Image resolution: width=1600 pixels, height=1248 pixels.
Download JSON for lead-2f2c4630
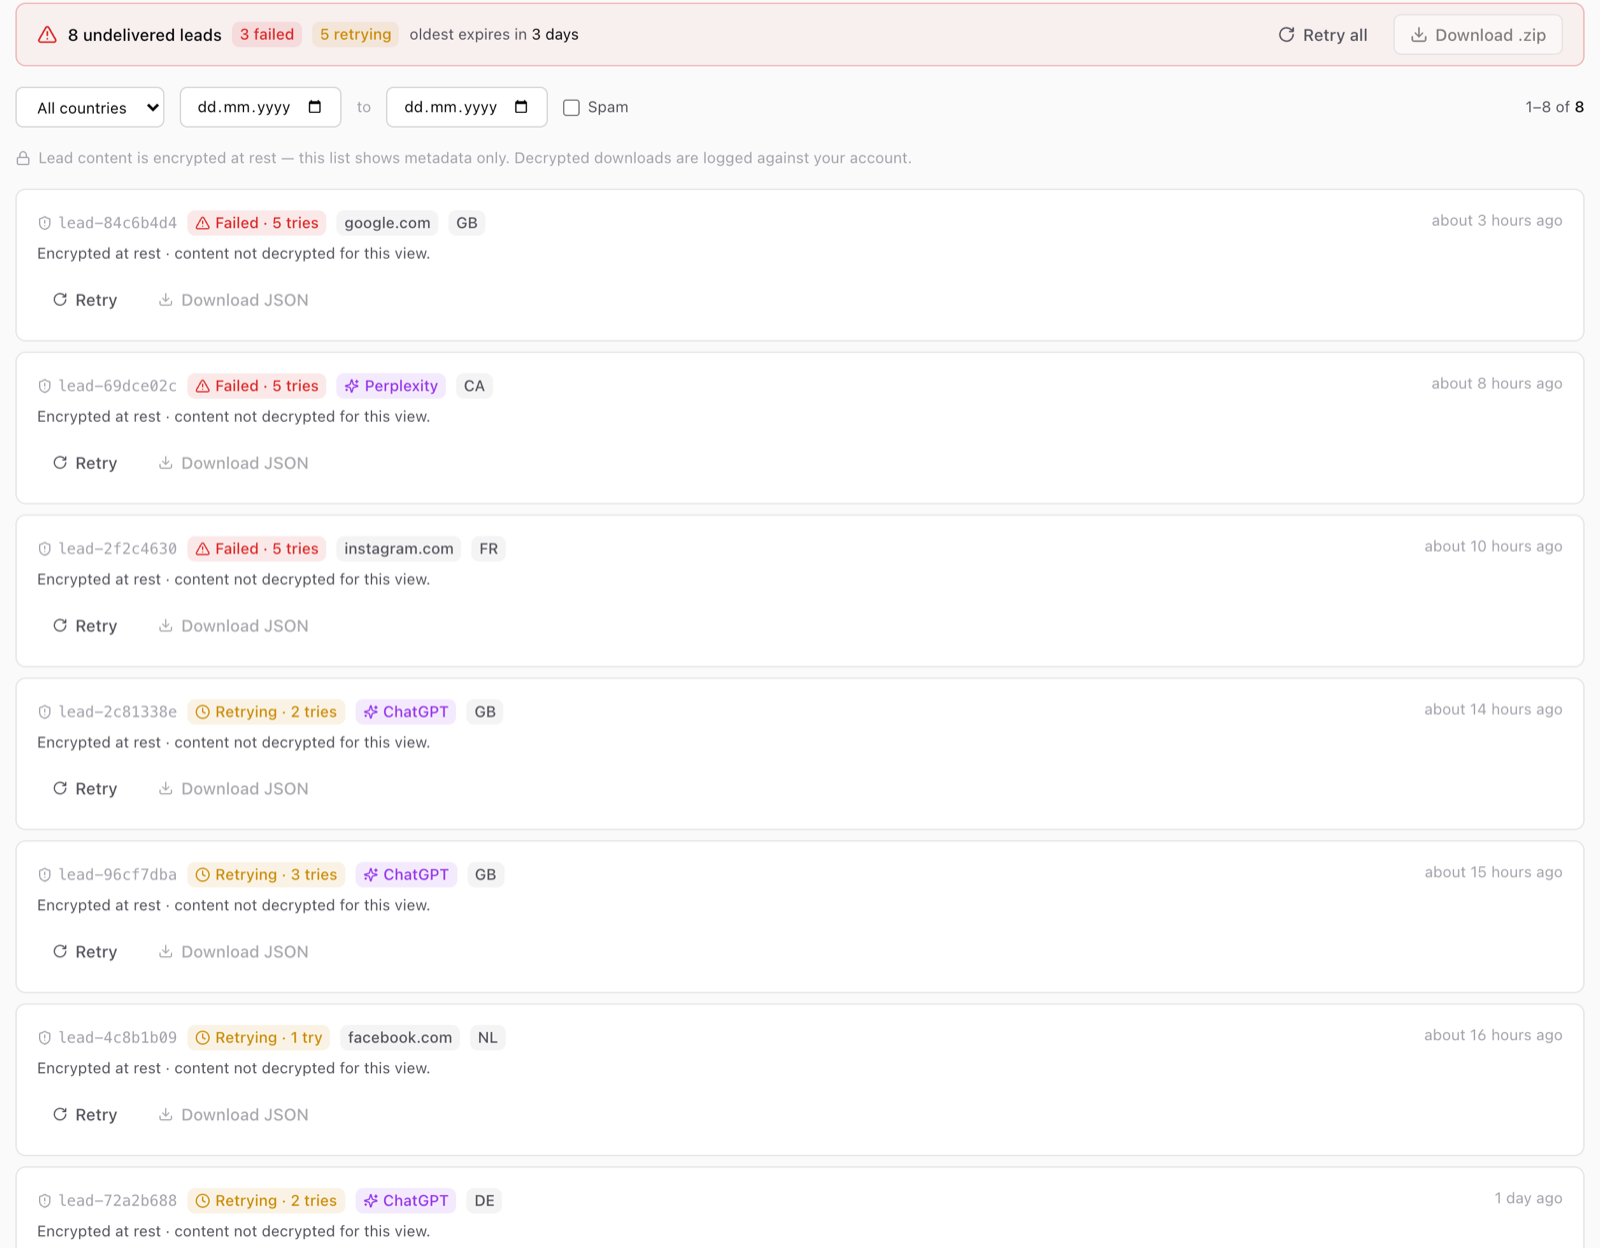233,626
